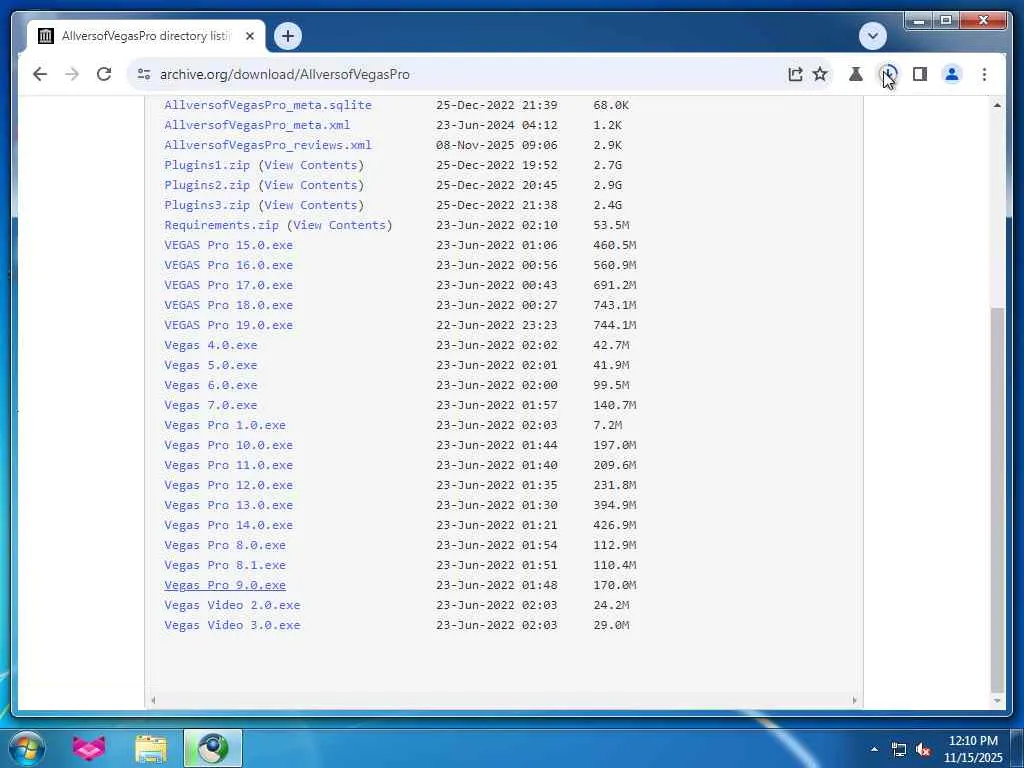Download Vegas Pro 8.1.exe
The height and width of the screenshot is (768, 1024).
coord(225,566)
